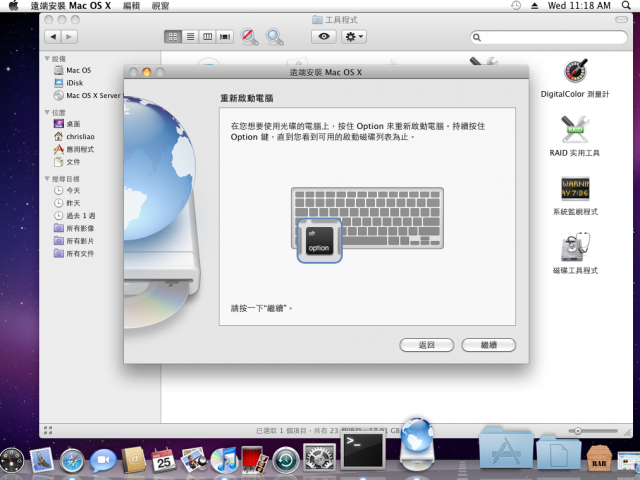This screenshot has width=640, height=480.
Task: Click the clock showing Wed 11:18 AM
Action: tap(579, 6)
